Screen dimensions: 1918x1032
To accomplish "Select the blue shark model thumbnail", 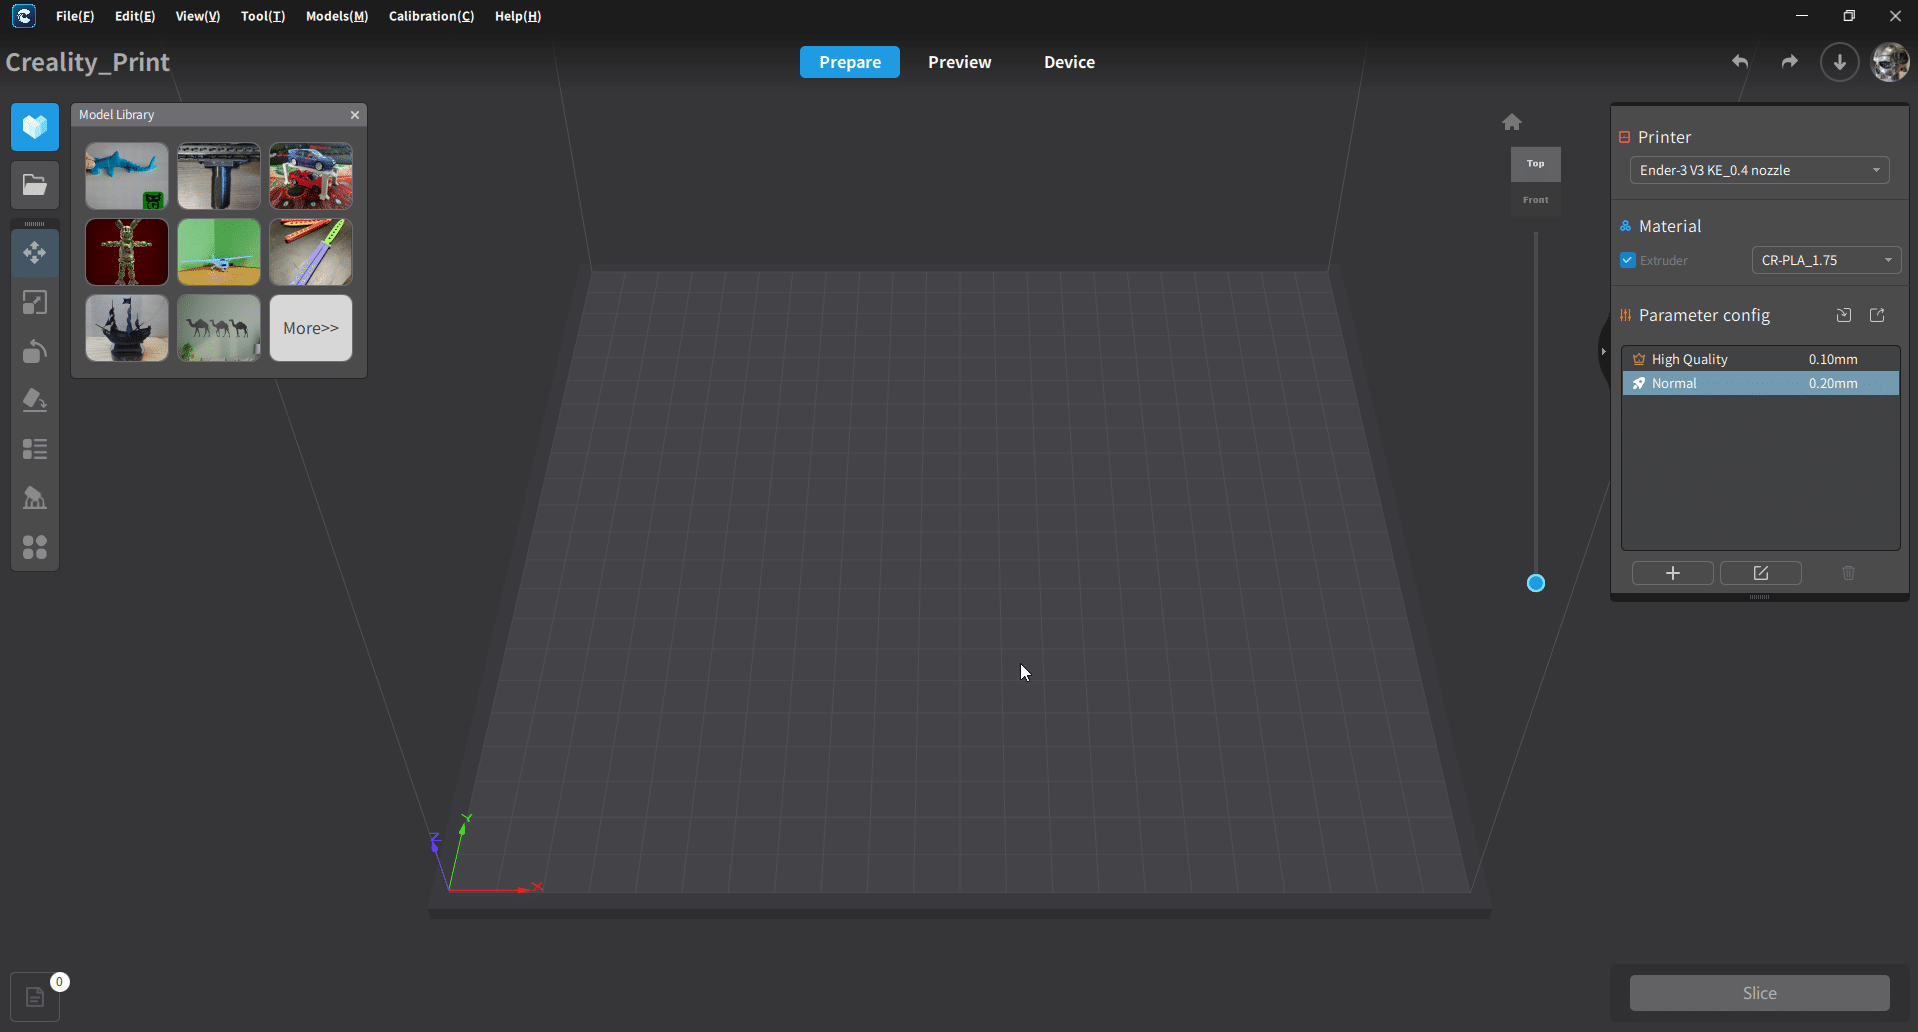I will (127, 176).
